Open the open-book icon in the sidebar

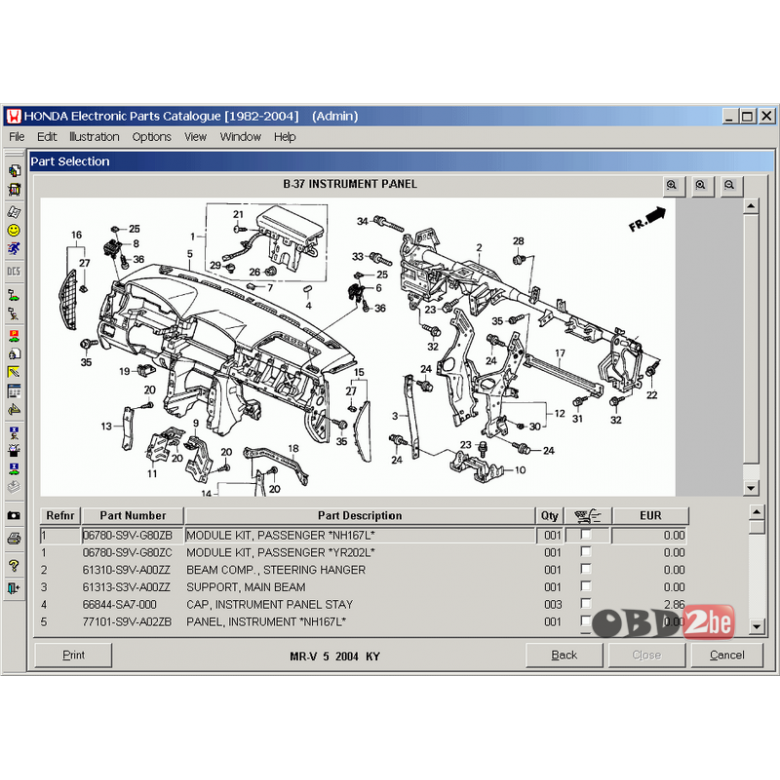tap(14, 211)
